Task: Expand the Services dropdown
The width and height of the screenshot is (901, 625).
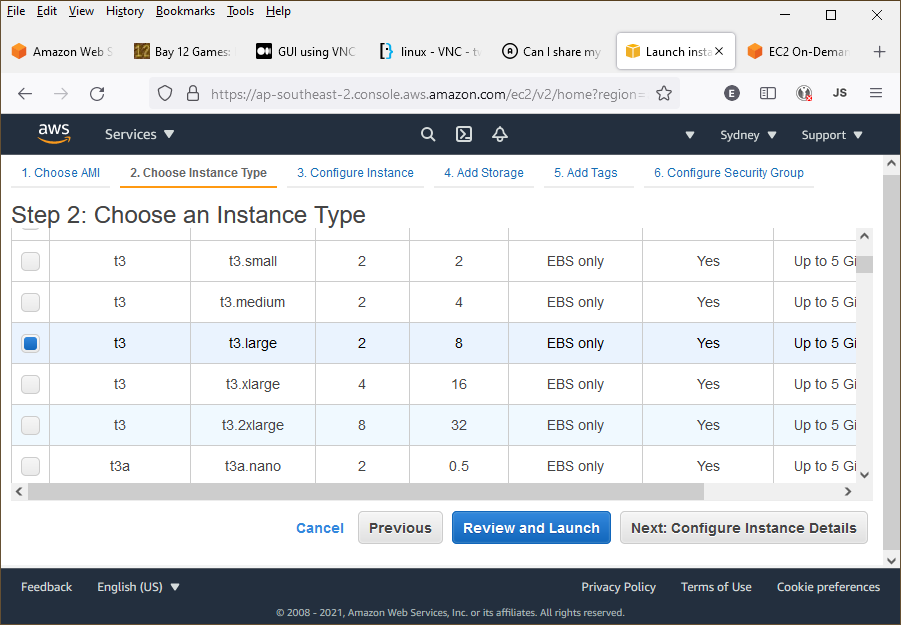Action: pyautogui.click(x=139, y=134)
